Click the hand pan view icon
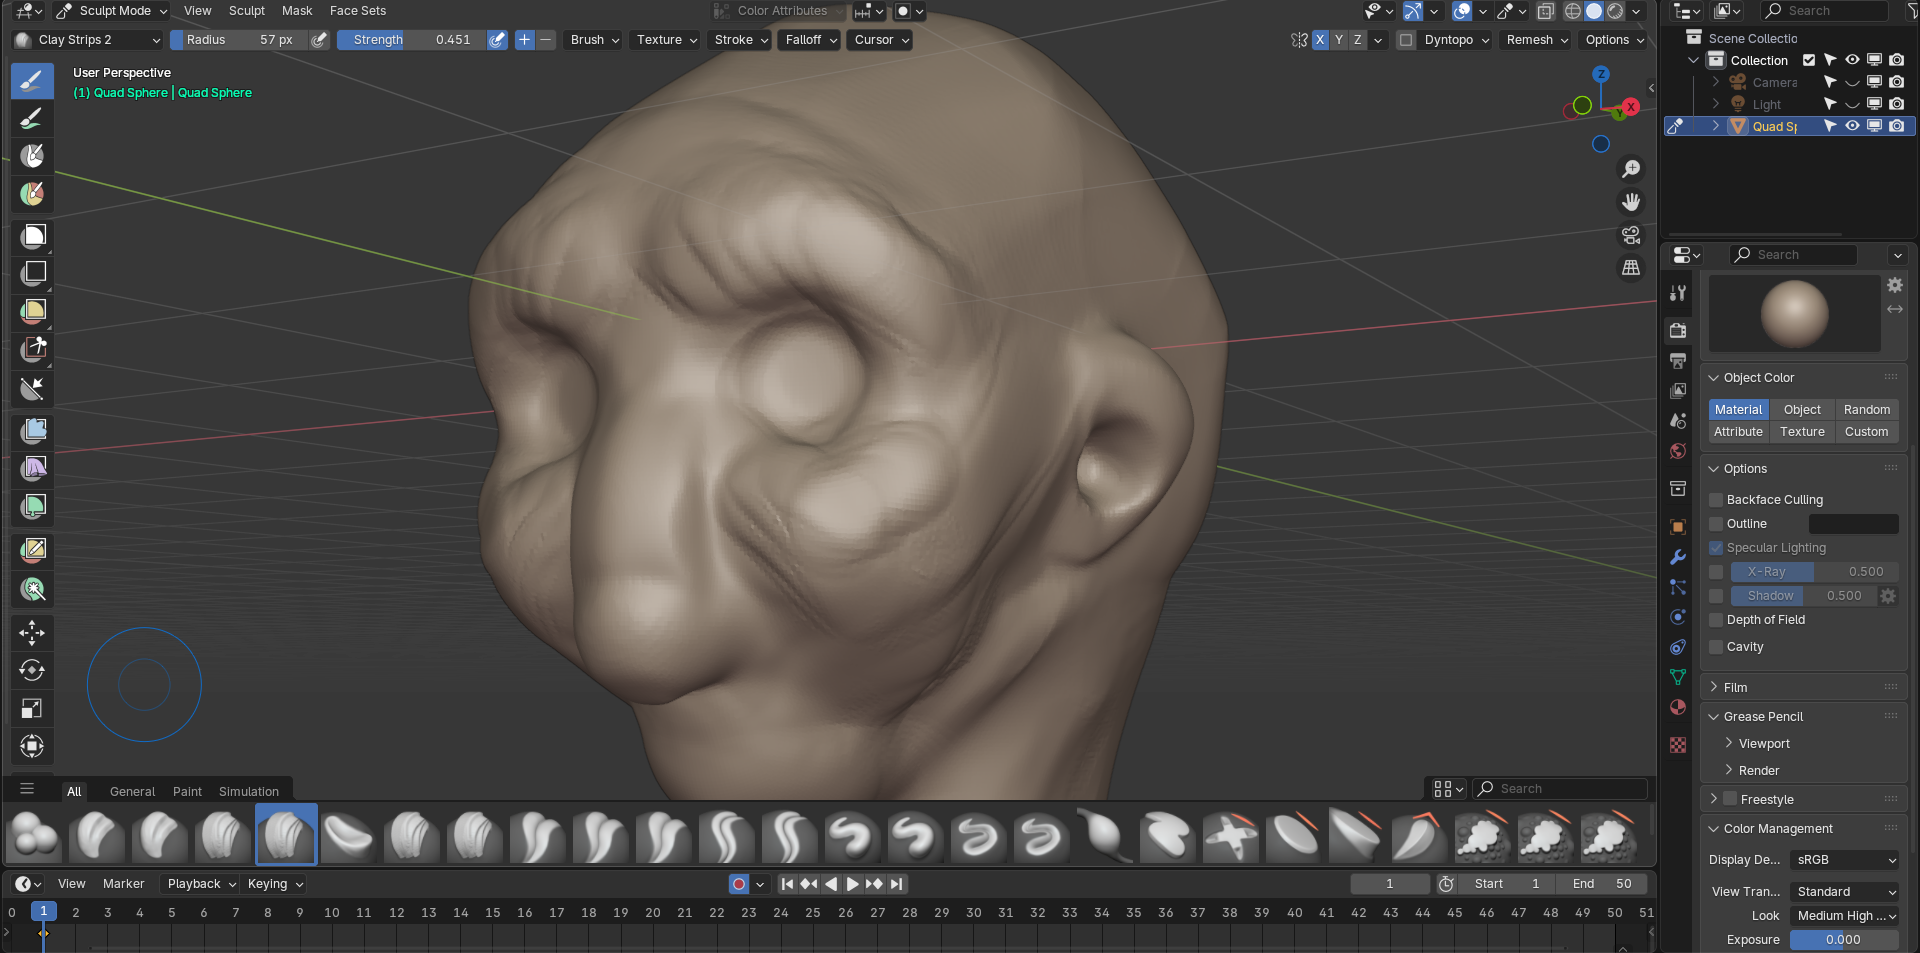This screenshot has width=1920, height=953. click(1631, 202)
